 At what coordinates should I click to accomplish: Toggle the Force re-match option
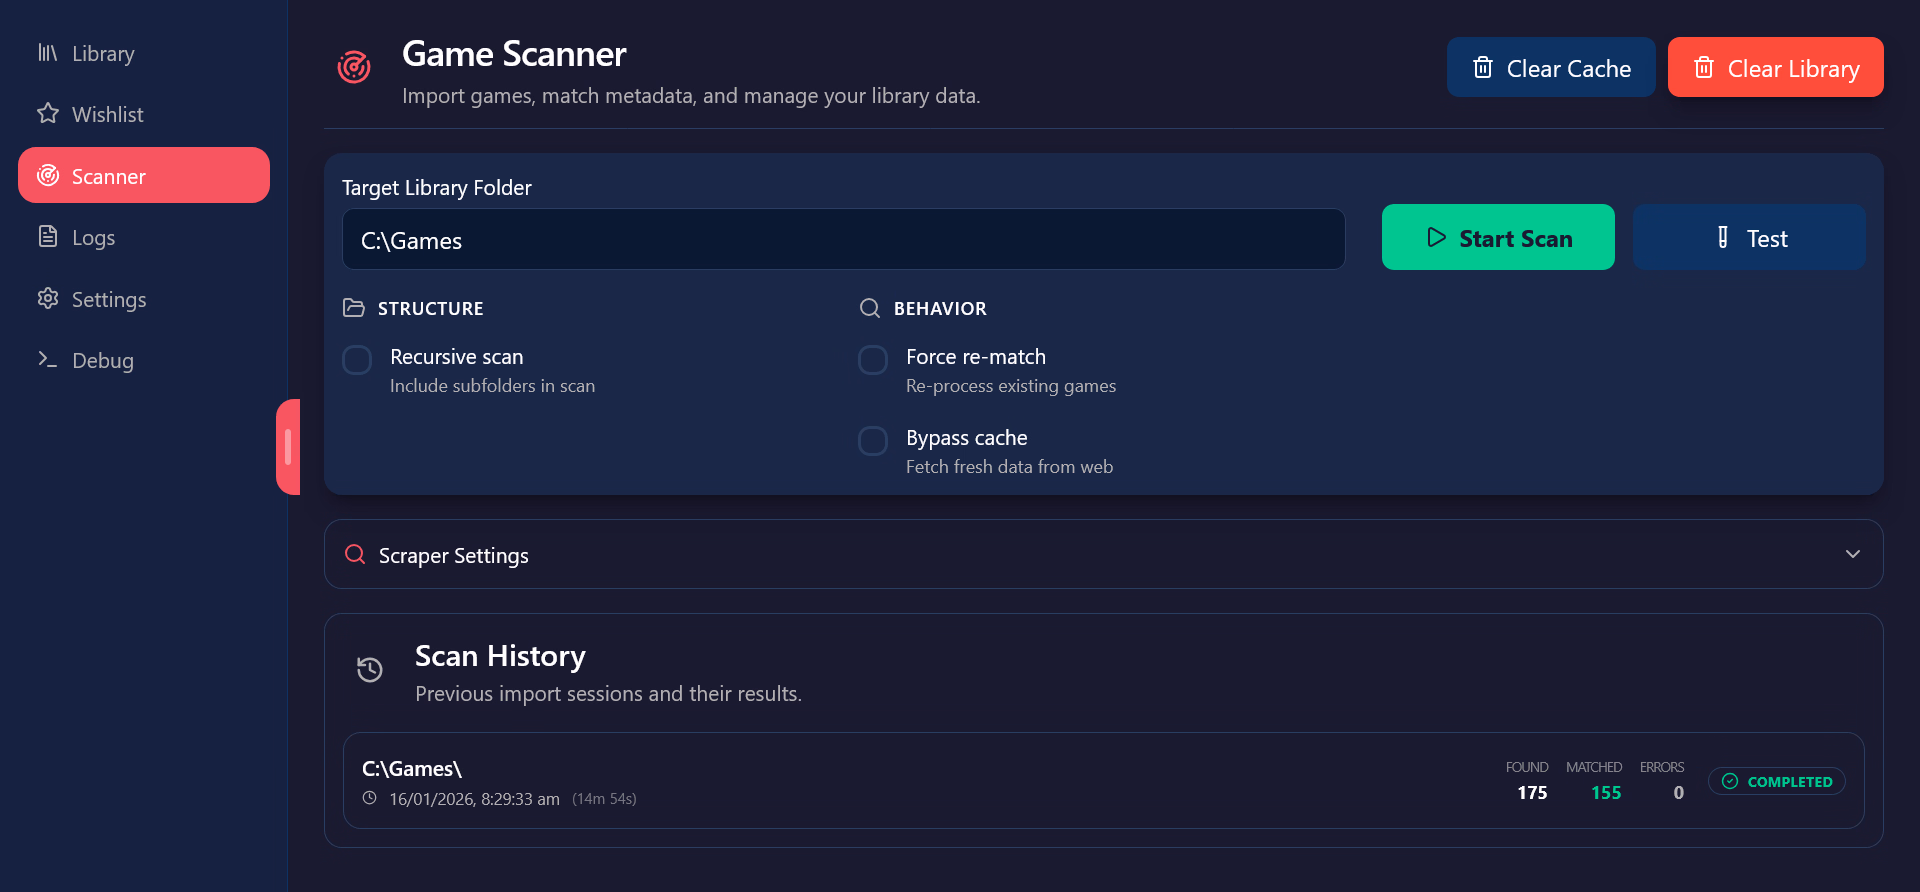873,360
